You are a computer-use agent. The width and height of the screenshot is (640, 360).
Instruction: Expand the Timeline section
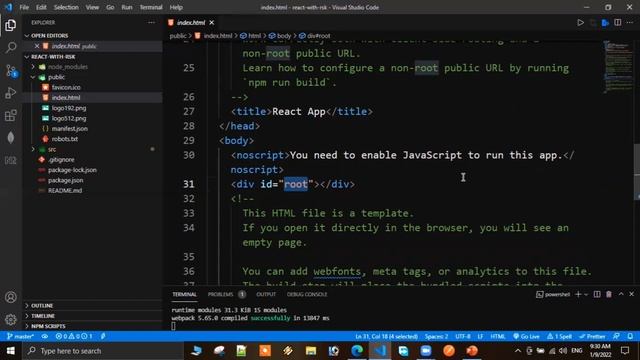click(43, 316)
